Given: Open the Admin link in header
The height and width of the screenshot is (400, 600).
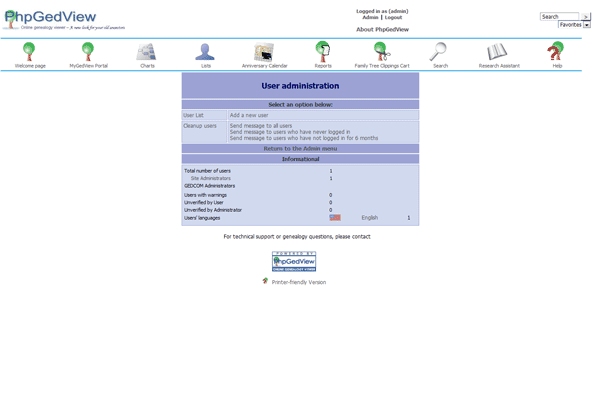Looking at the screenshot, I should [370, 17].
